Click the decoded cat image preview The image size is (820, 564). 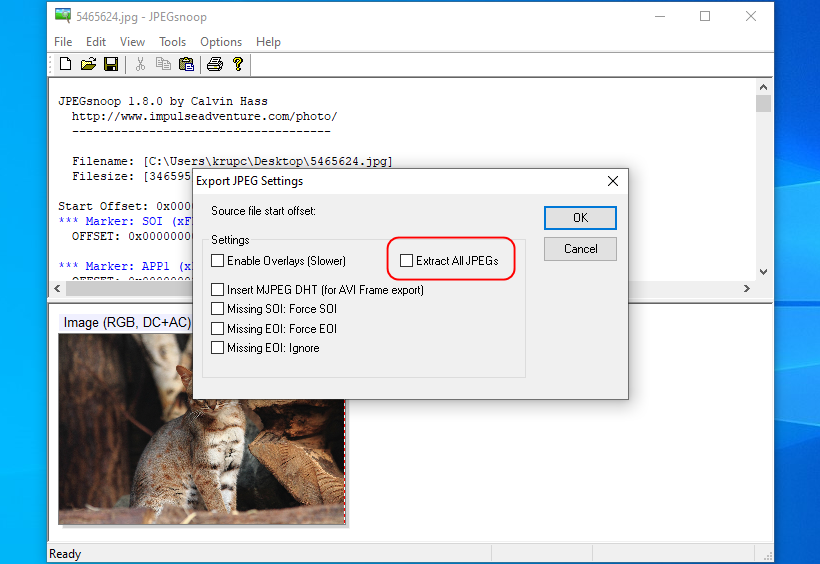[202, 429]
